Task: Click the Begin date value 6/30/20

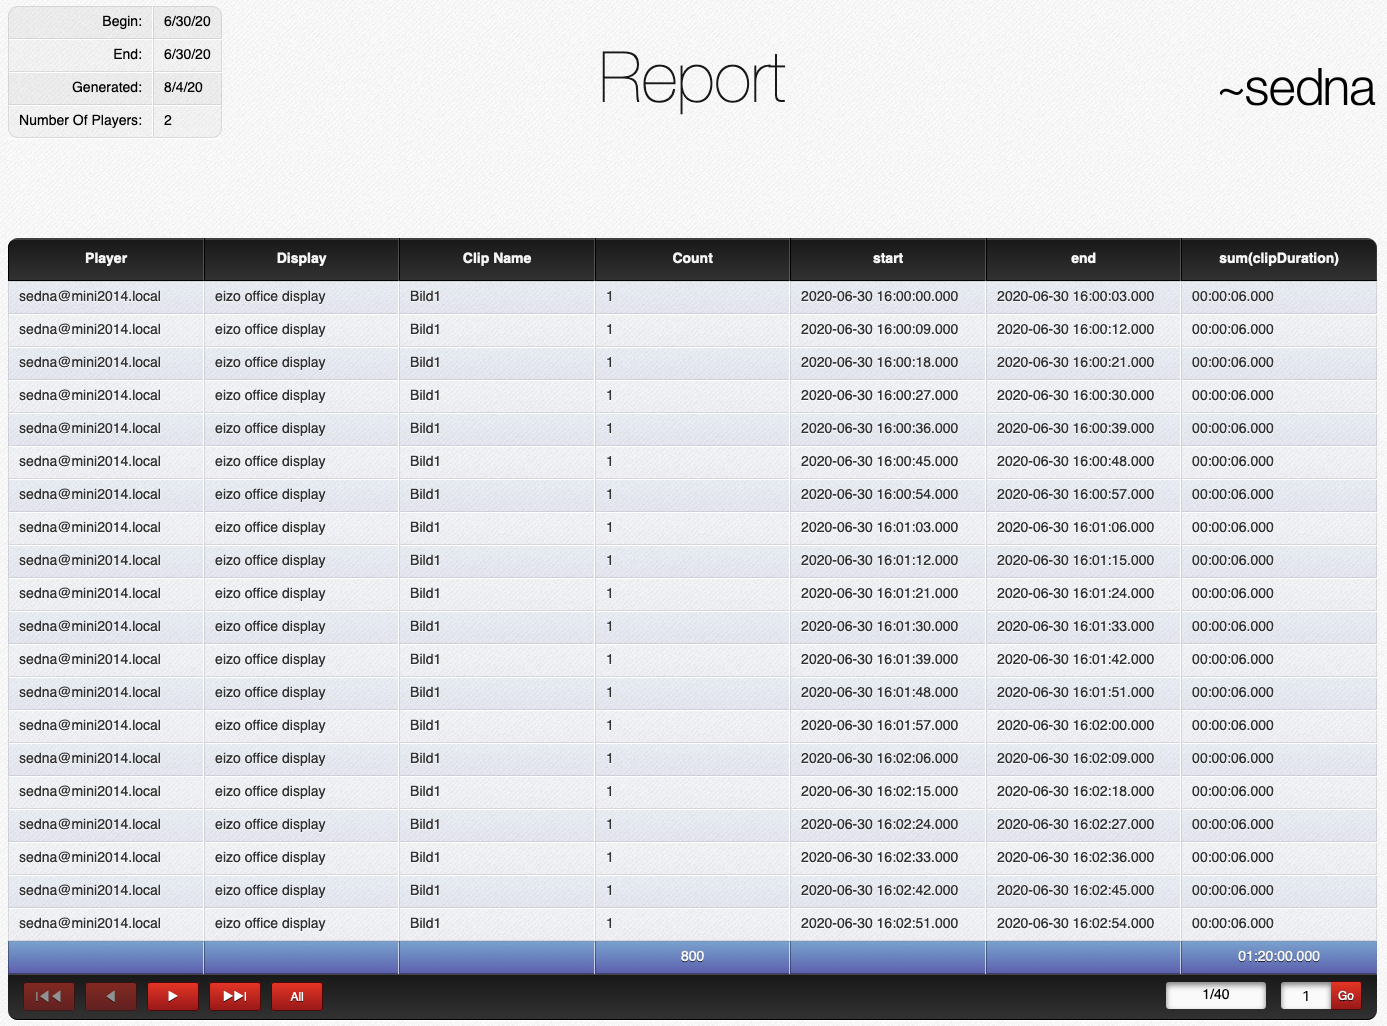Action: [x=187, y=21]
